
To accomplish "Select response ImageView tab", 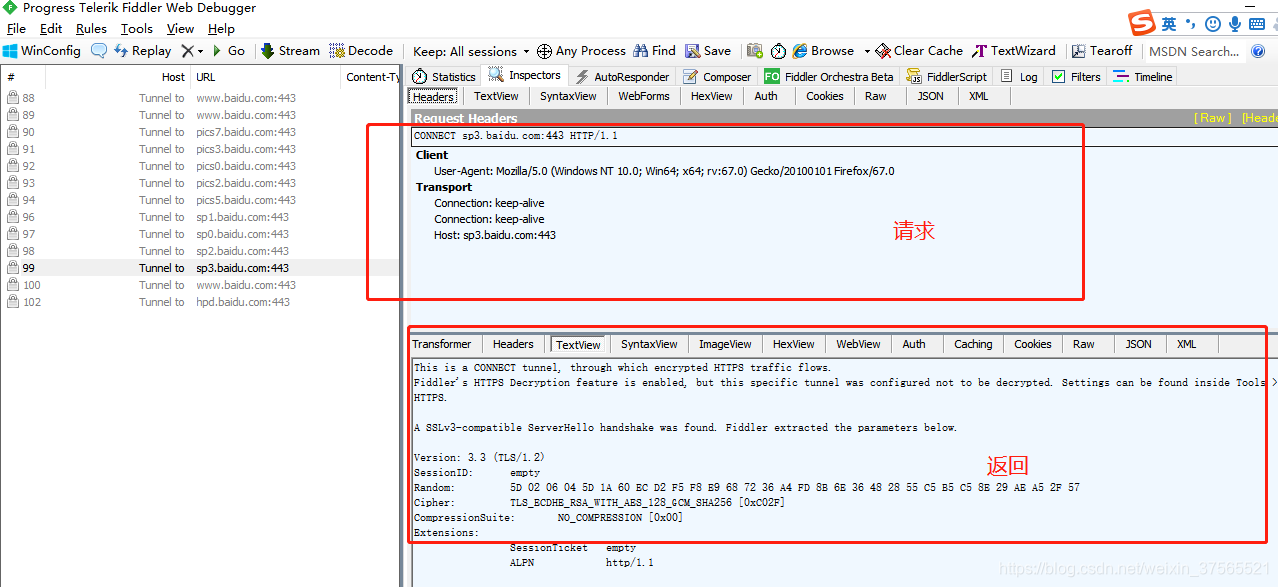I will [x=725, y=344].
